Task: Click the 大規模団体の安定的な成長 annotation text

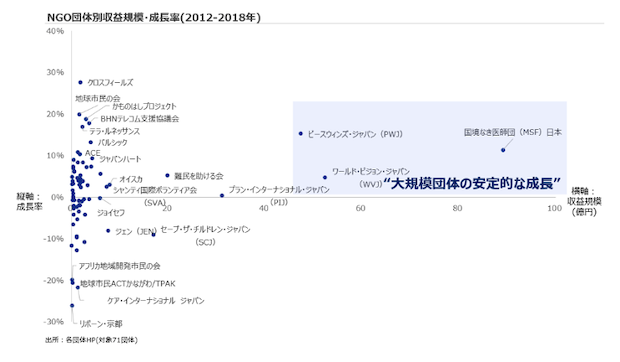Action: 473,183
